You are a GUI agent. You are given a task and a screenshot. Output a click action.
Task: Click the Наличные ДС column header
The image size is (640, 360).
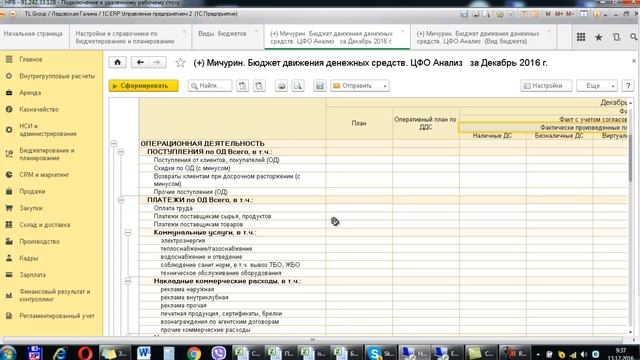click(x=492, y=136)
